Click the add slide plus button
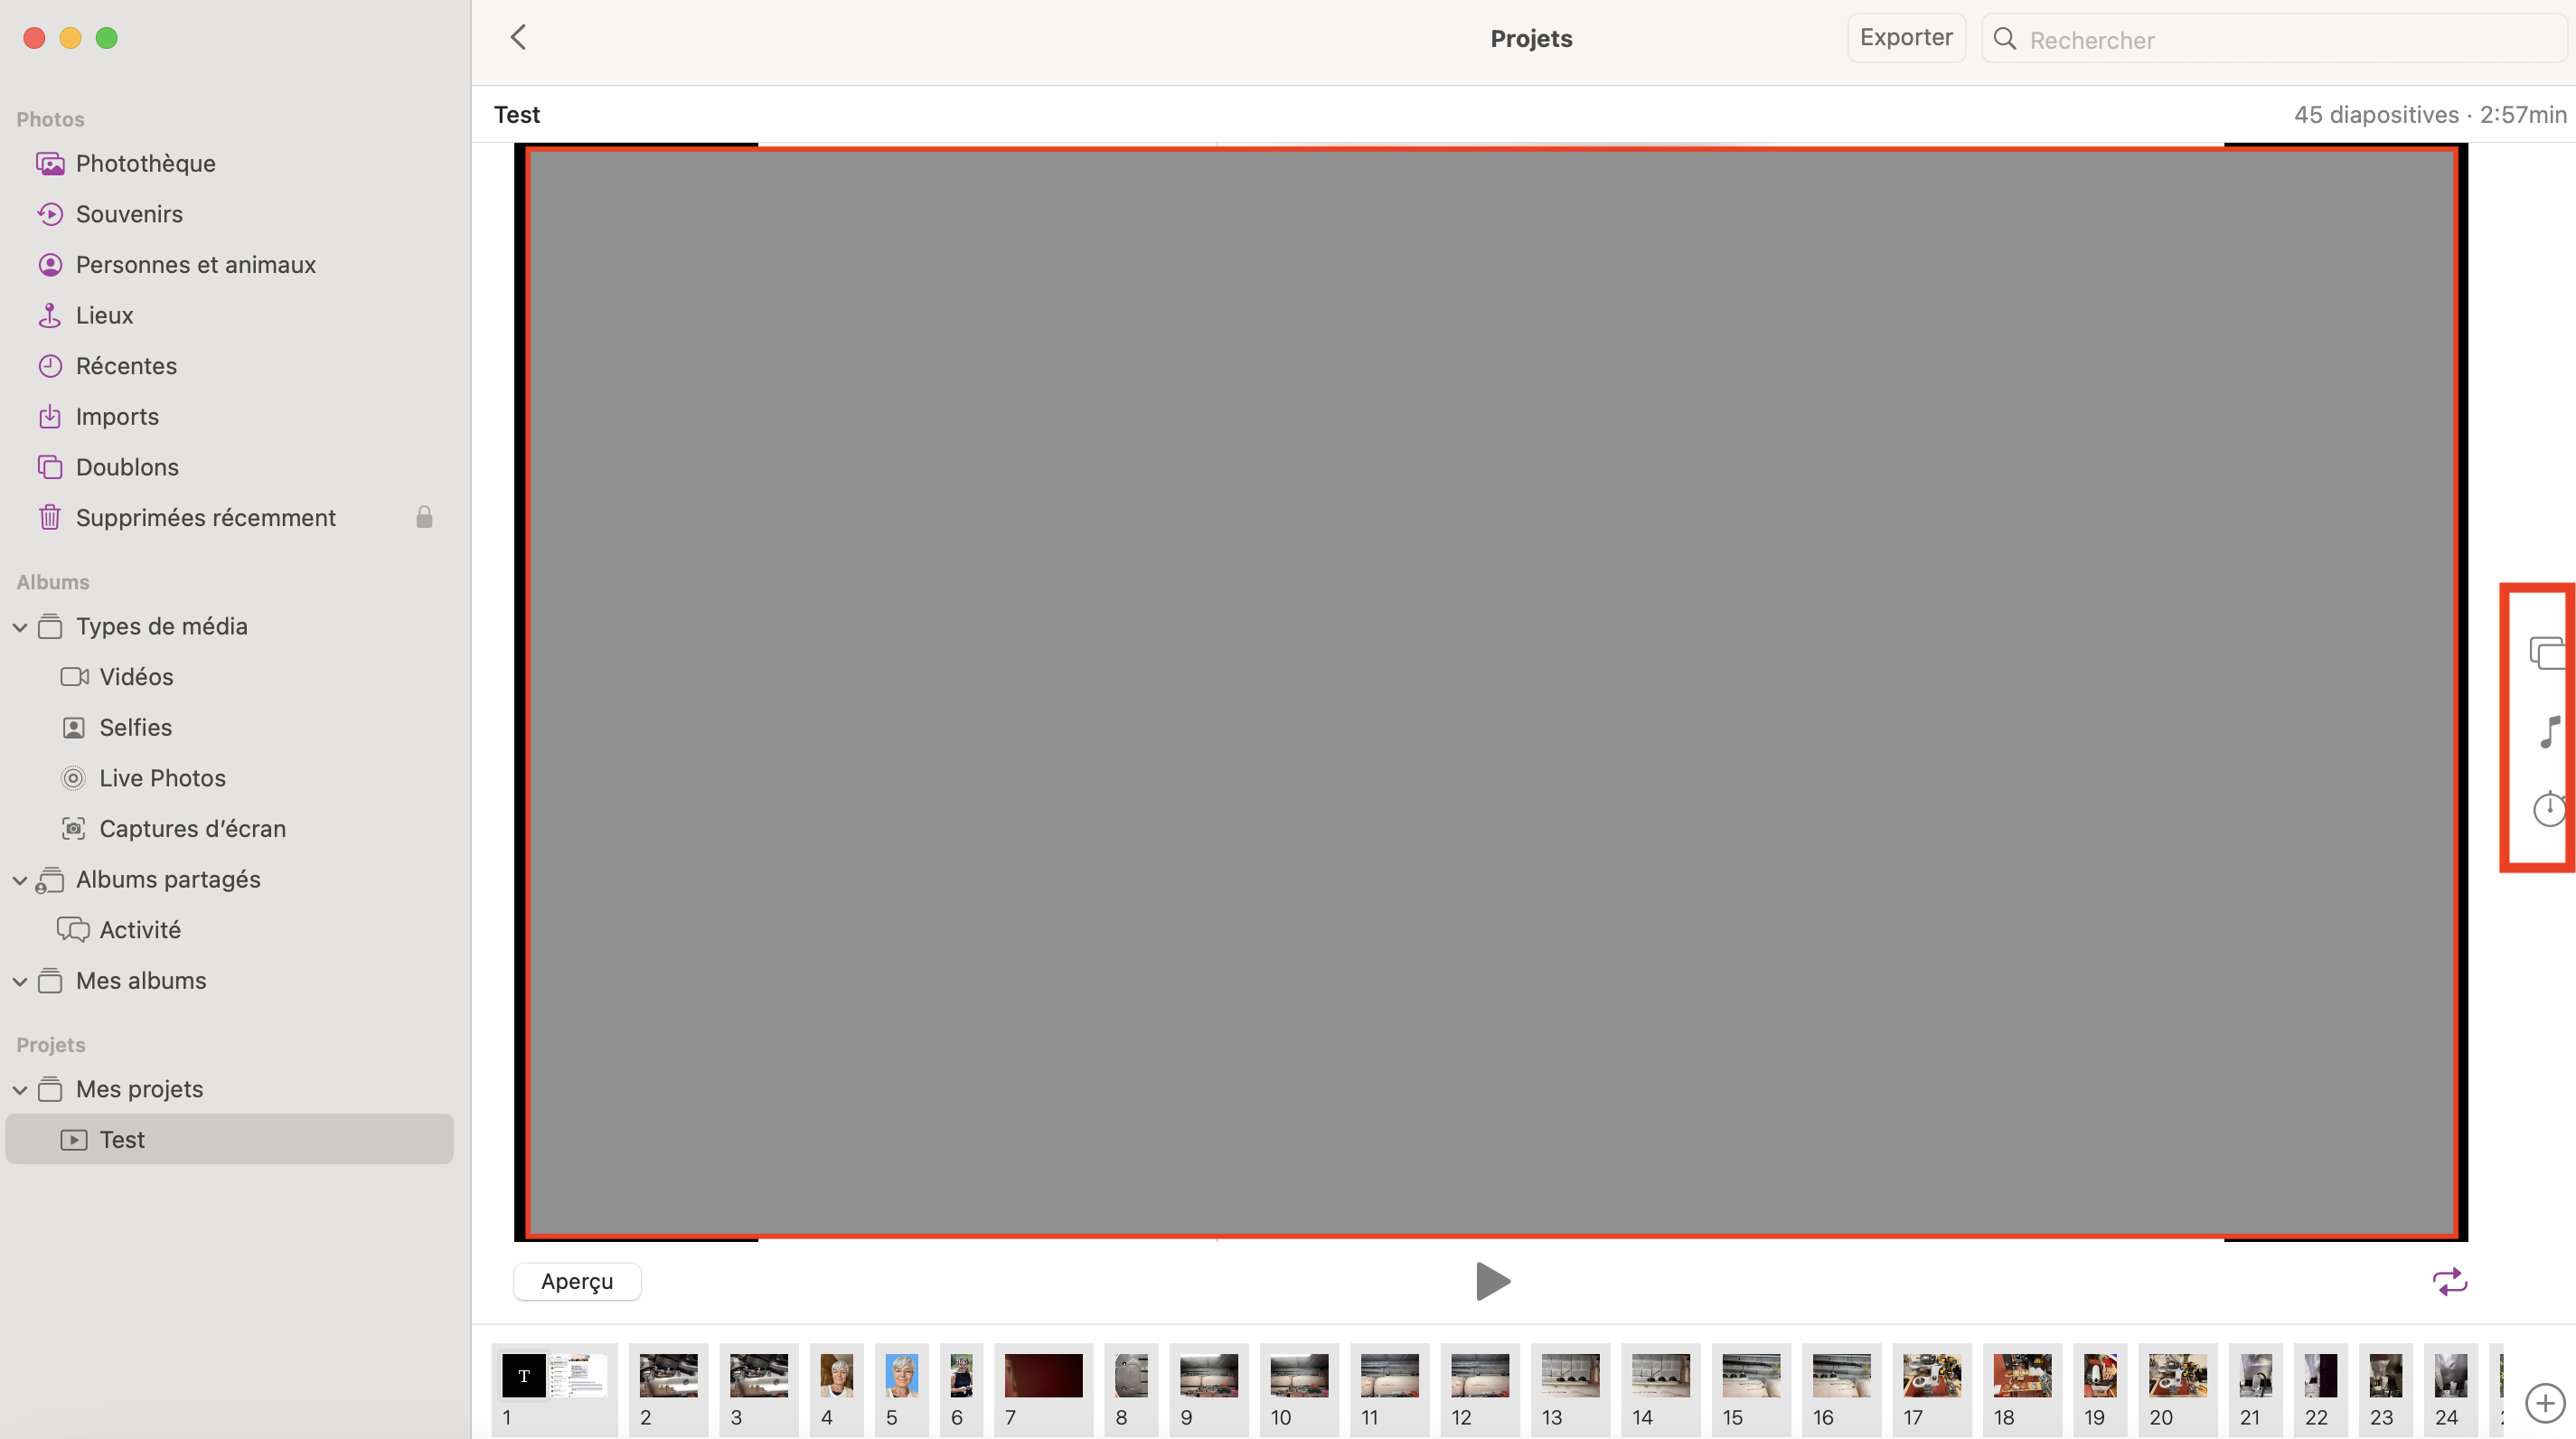This screenshot has width=2576, height=1439. [2545, 1402]
